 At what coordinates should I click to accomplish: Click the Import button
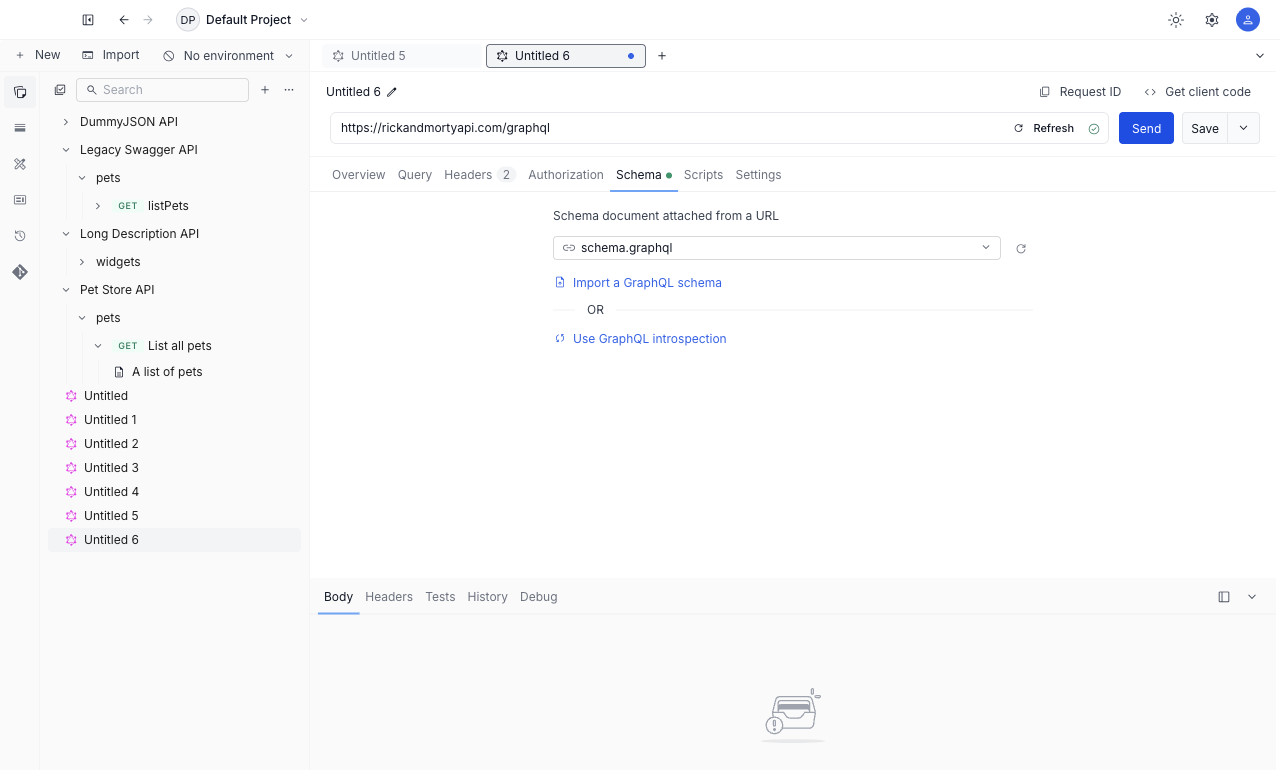pyautogui.click(x=111, y=55)
